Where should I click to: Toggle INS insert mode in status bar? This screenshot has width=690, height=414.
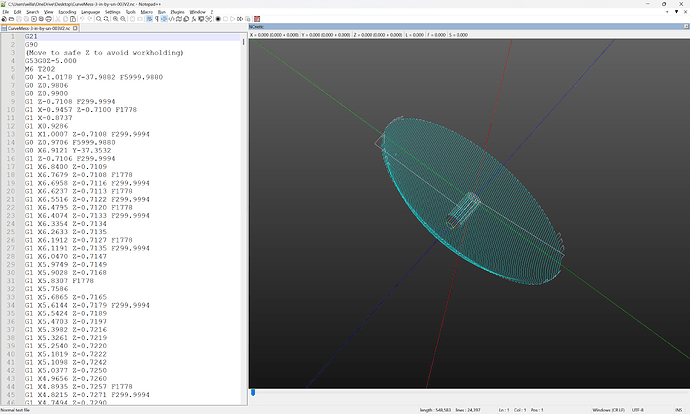680,409
